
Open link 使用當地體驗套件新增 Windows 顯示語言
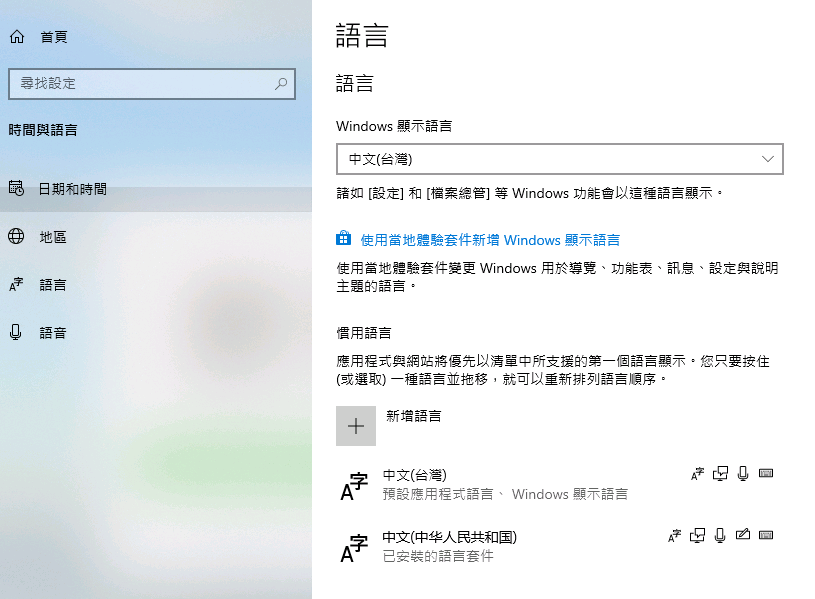pyautogui.click(x=490, y=240)
